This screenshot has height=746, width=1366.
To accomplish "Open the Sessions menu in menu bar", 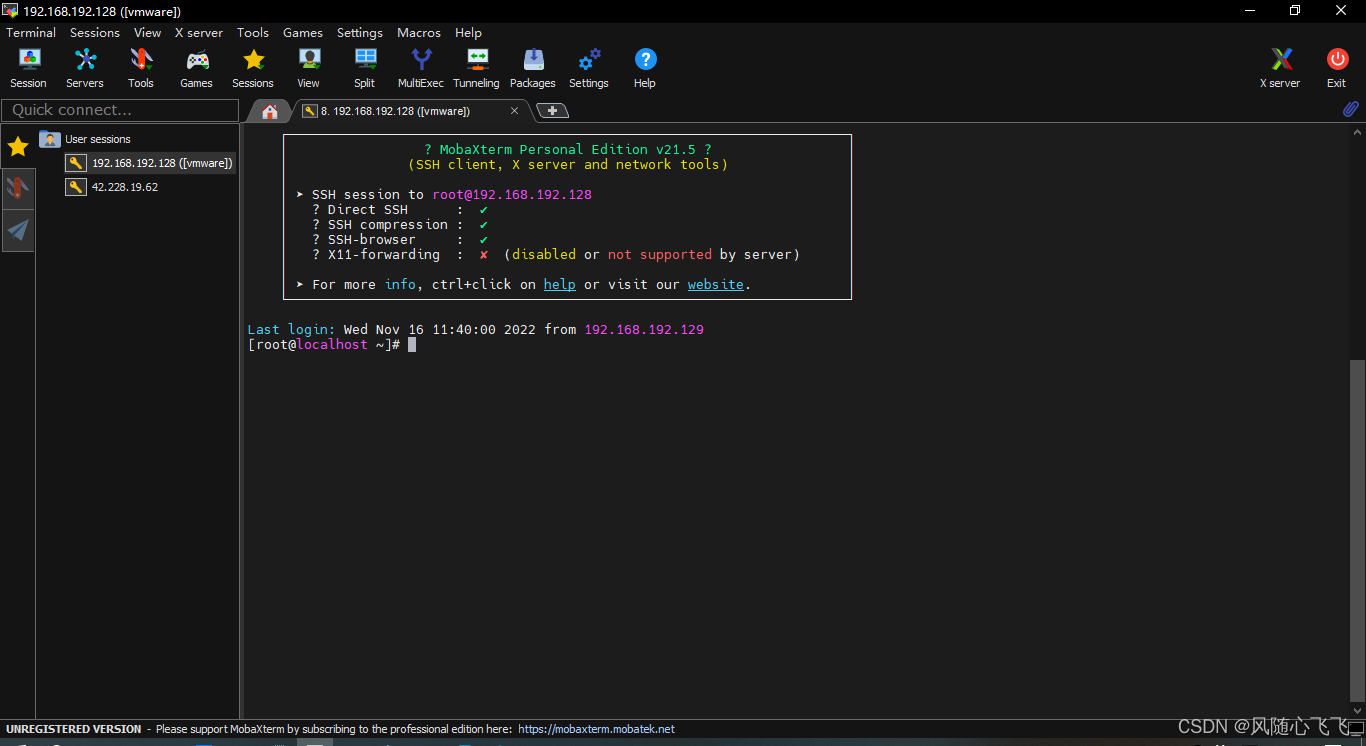I will (95, 32).
